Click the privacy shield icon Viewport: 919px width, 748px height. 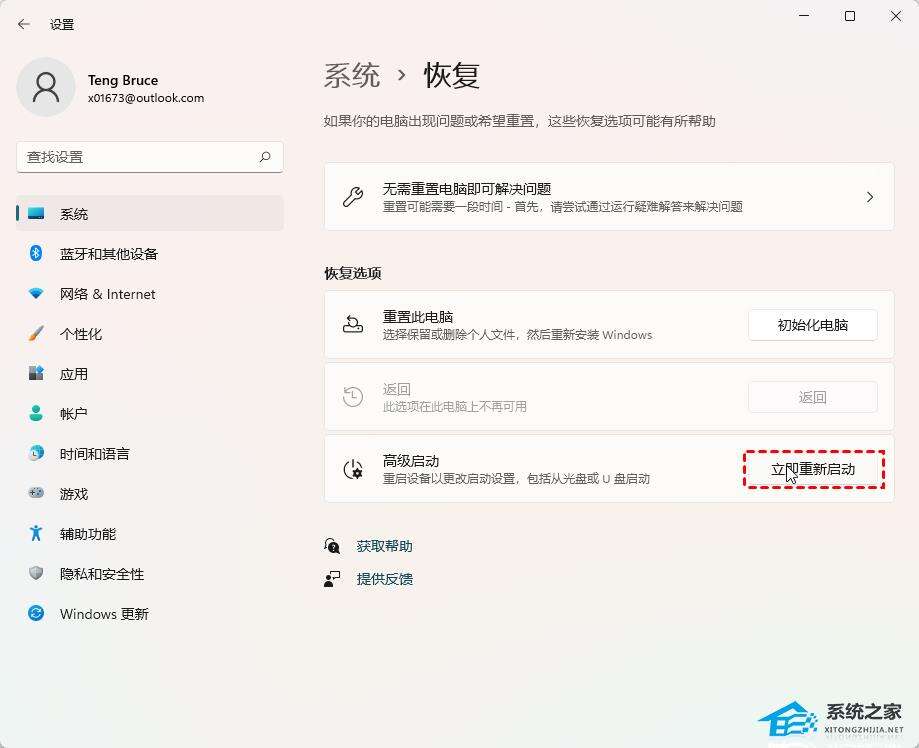pyautogui.click(x=36, y=573)
